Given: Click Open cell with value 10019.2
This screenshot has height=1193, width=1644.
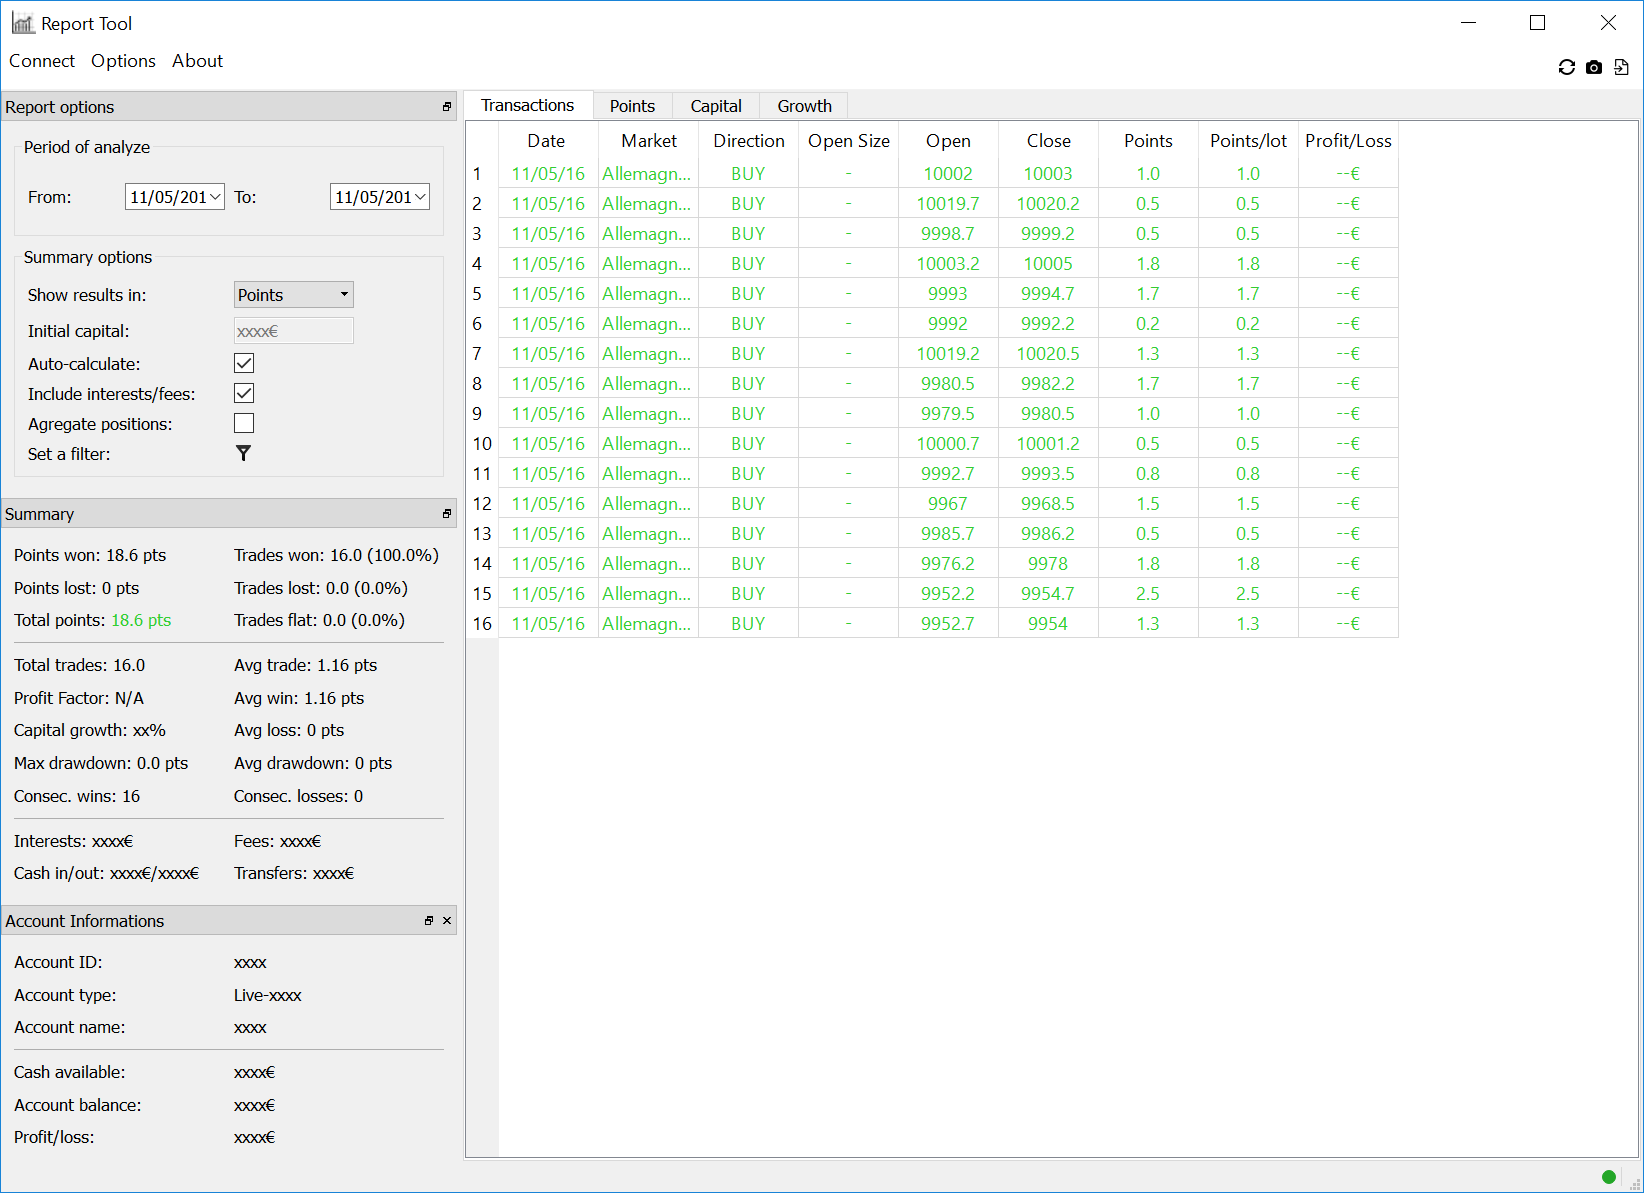Looking at the screenshot, I should pyautogui.click(x=948, y=354).
